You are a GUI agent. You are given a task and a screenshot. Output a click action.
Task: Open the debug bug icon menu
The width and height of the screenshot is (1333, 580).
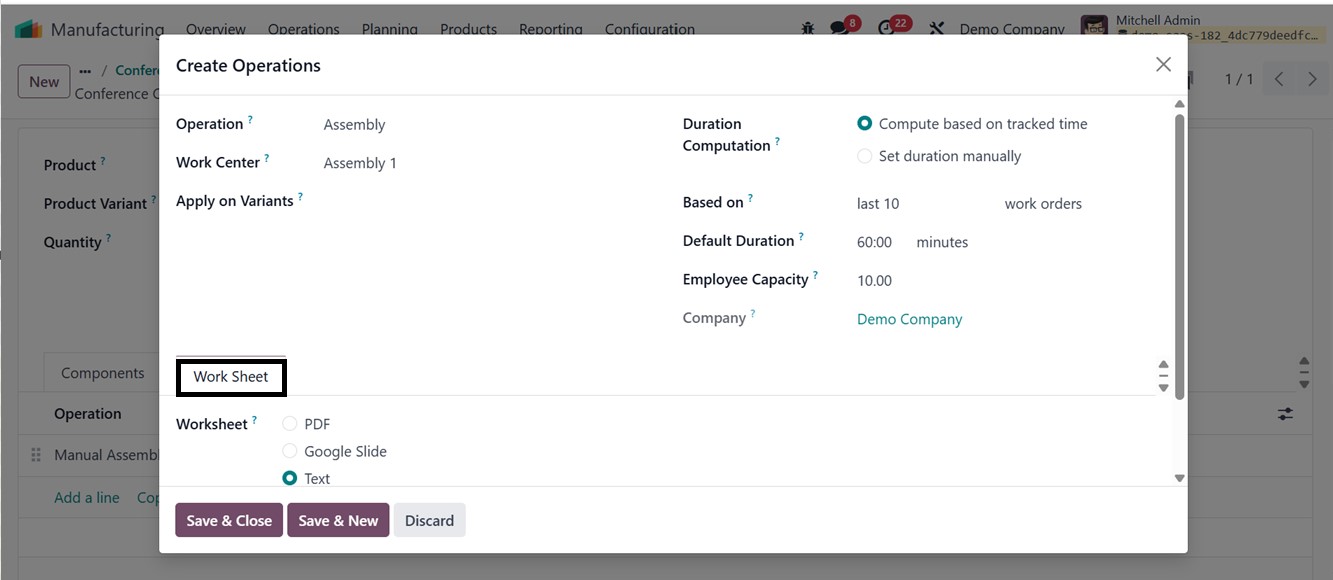[x=808, y=29]
